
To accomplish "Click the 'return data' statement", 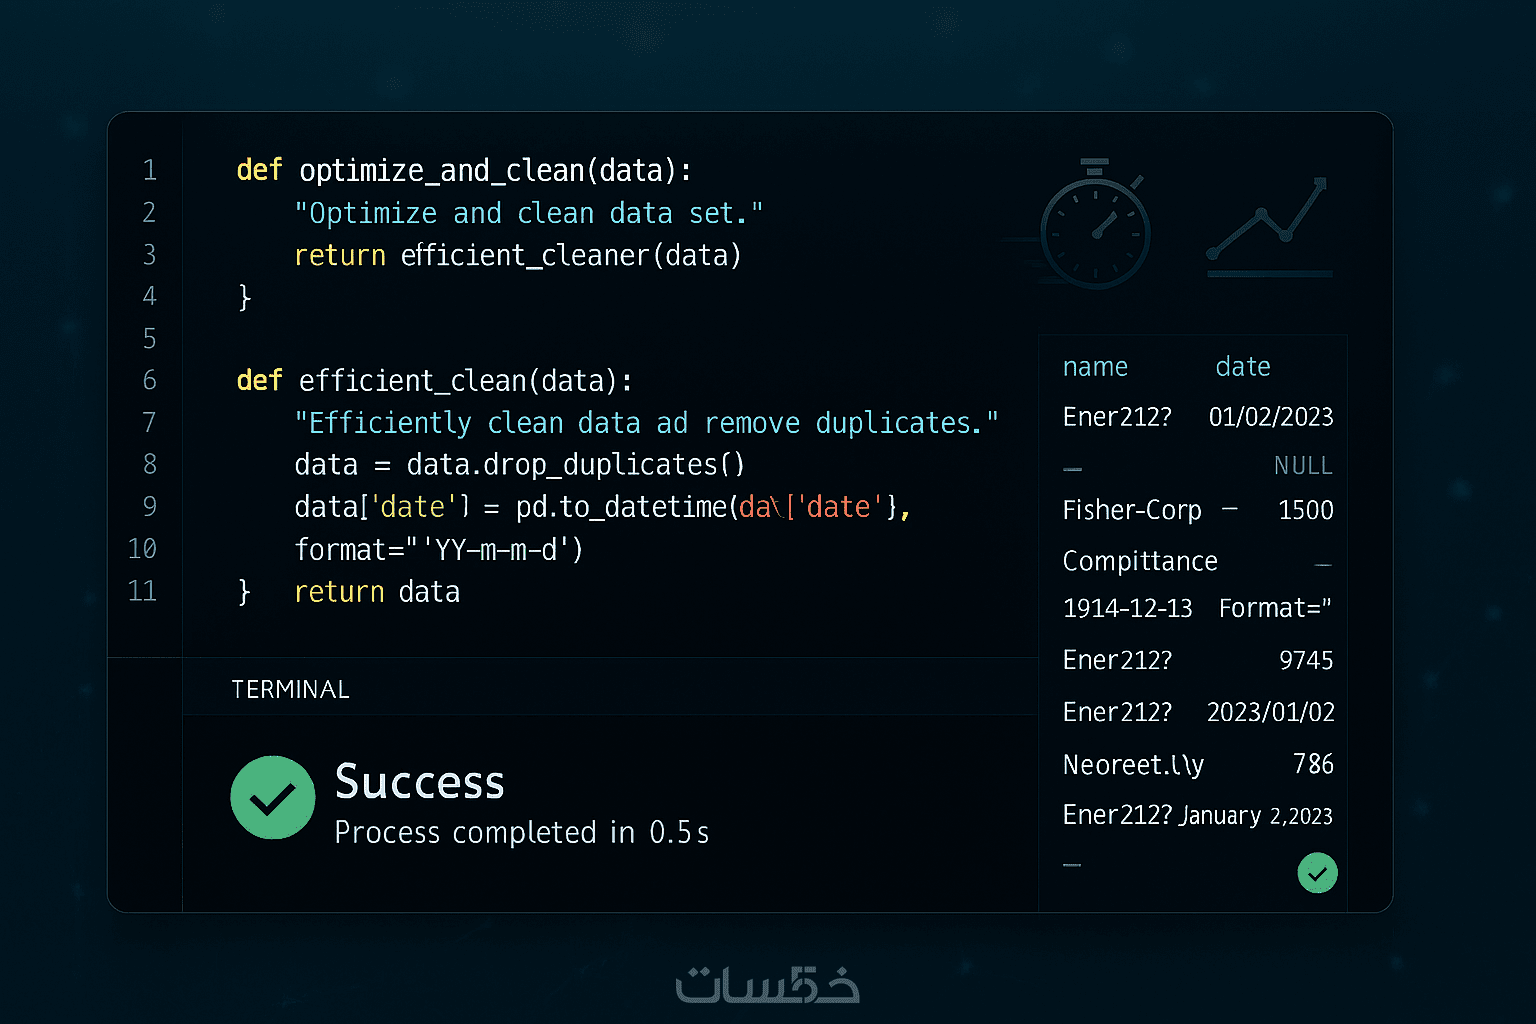I will 377,592.
